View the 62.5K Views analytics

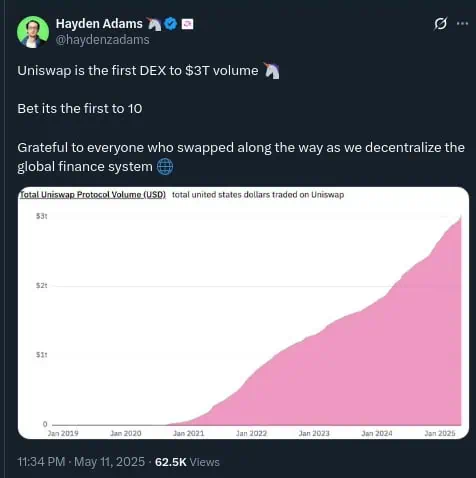187,462
